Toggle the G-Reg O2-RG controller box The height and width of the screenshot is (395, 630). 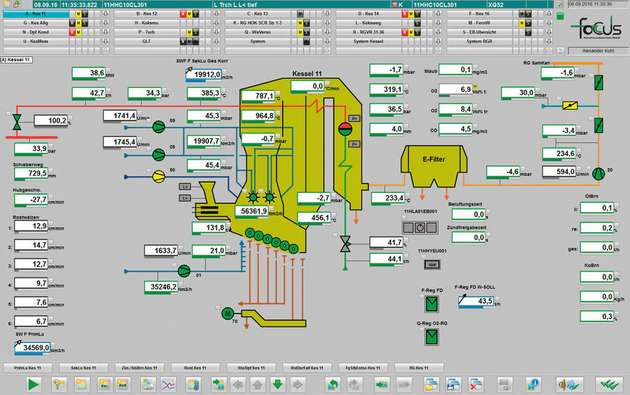click(432, 337)
